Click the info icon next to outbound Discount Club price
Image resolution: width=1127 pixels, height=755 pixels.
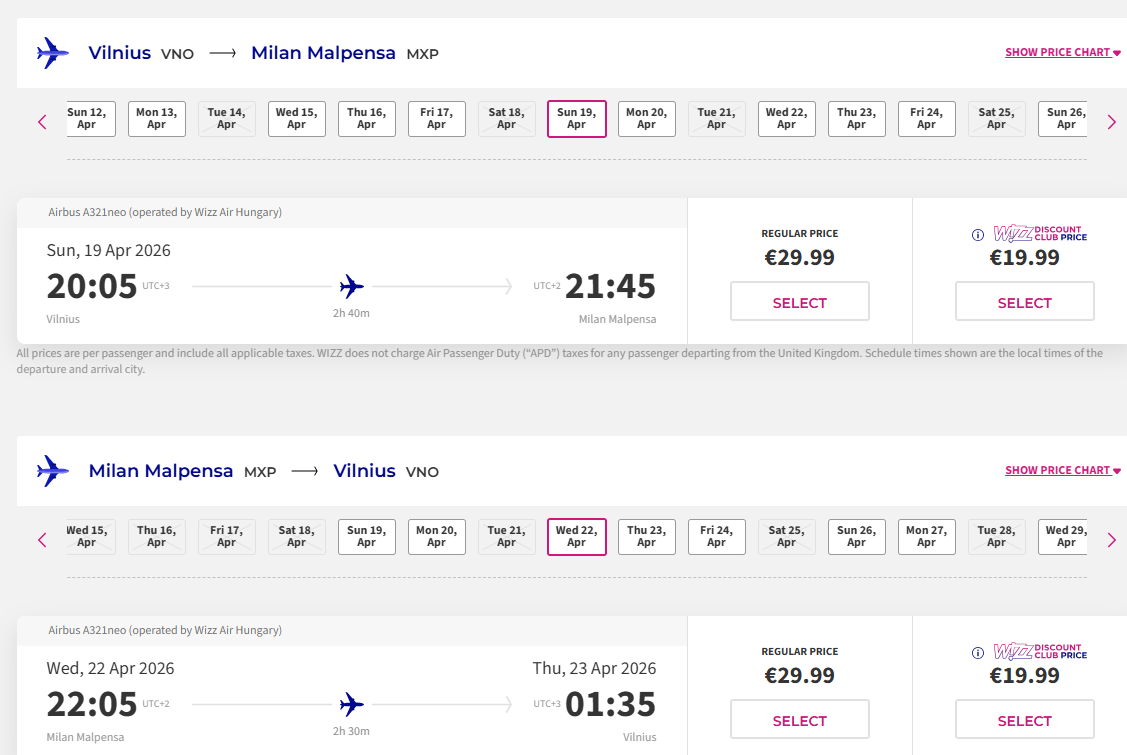(978, 235)
